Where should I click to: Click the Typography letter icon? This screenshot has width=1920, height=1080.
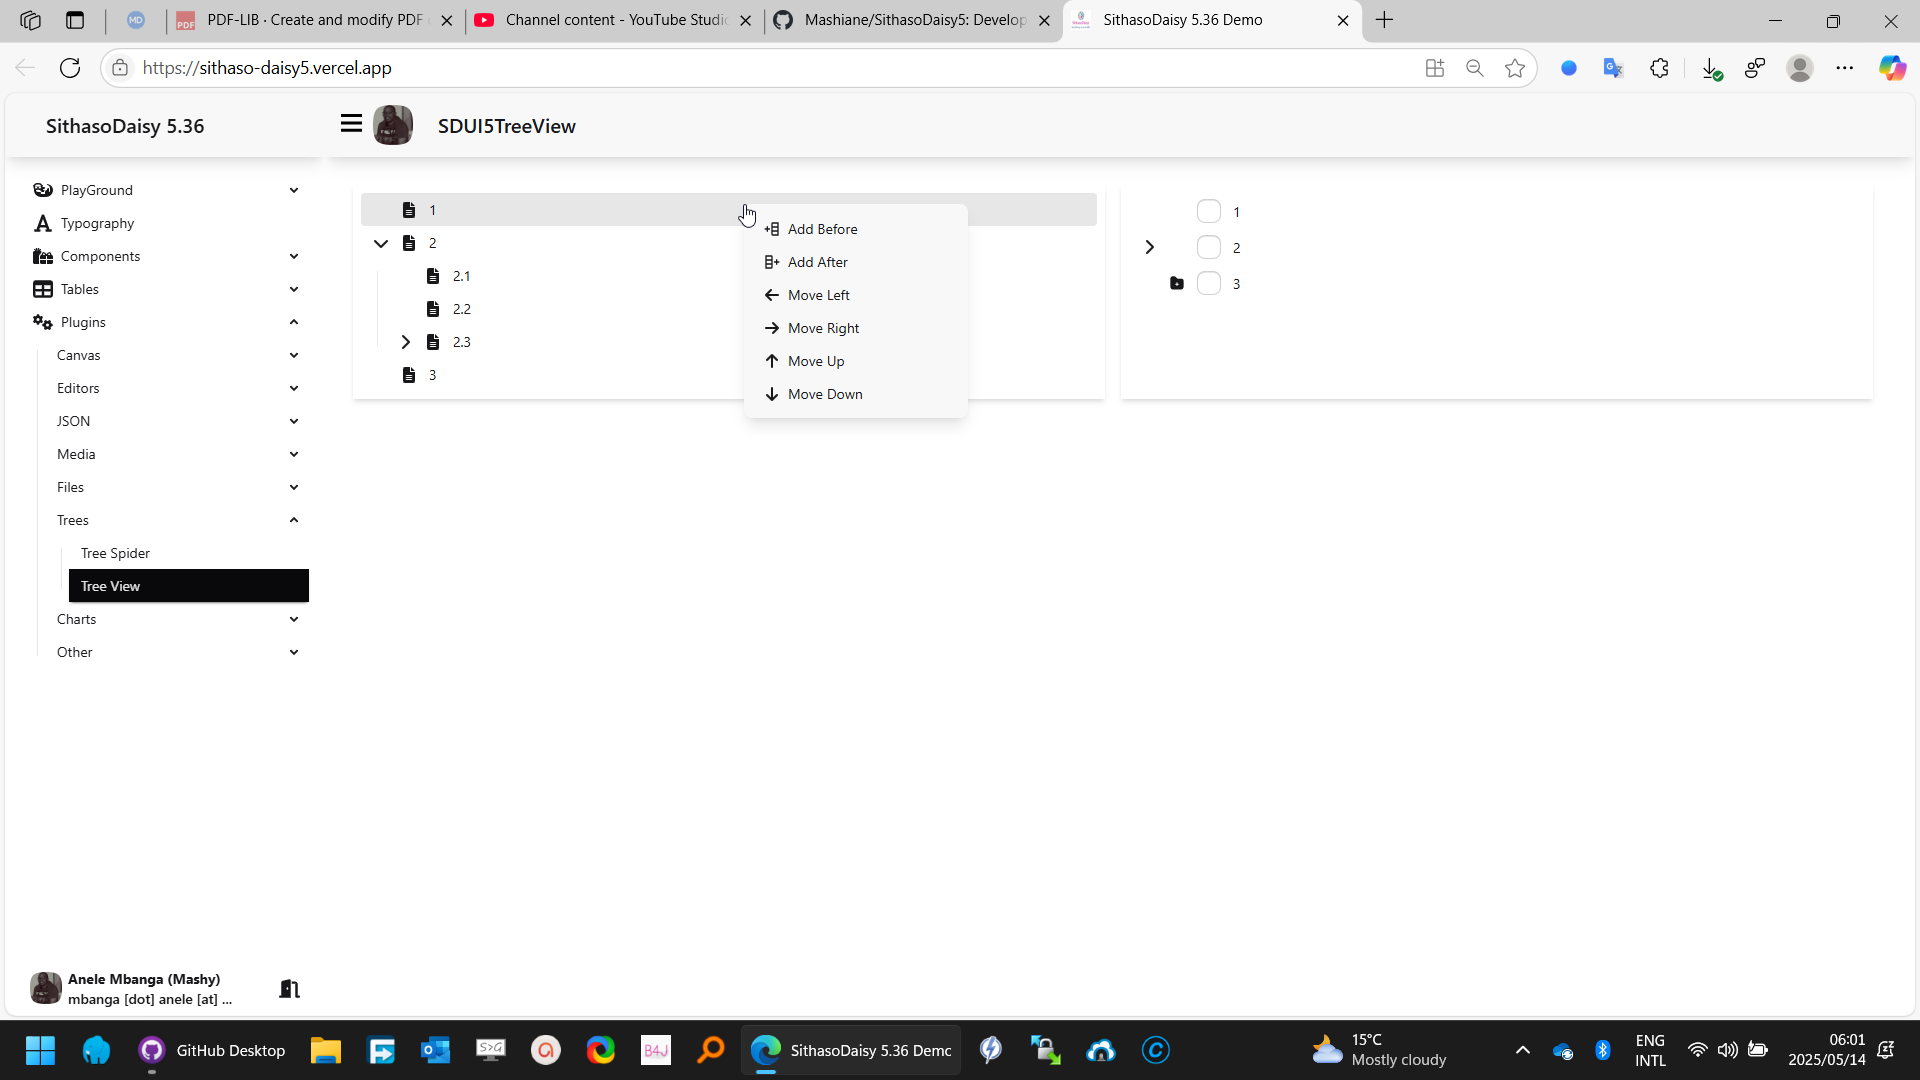(42, 223)
